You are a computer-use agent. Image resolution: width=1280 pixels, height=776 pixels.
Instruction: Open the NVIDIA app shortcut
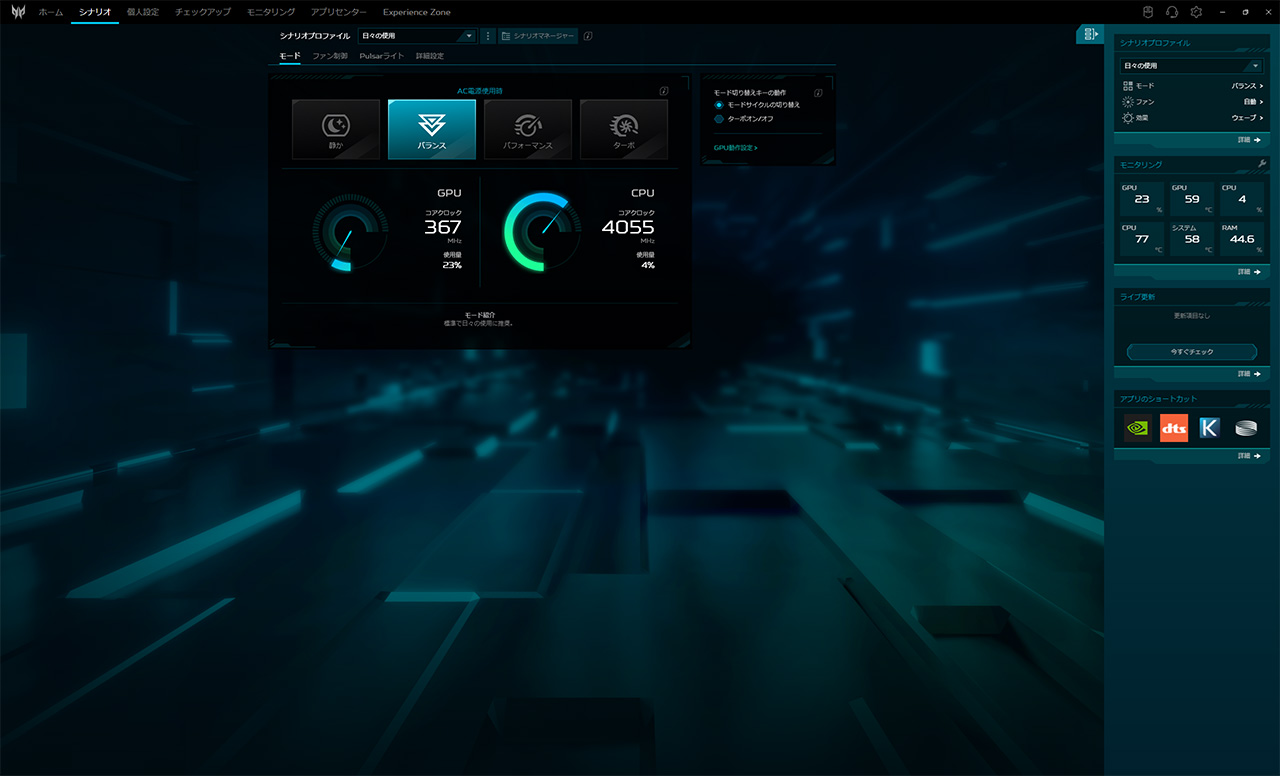coord(1137,428)
